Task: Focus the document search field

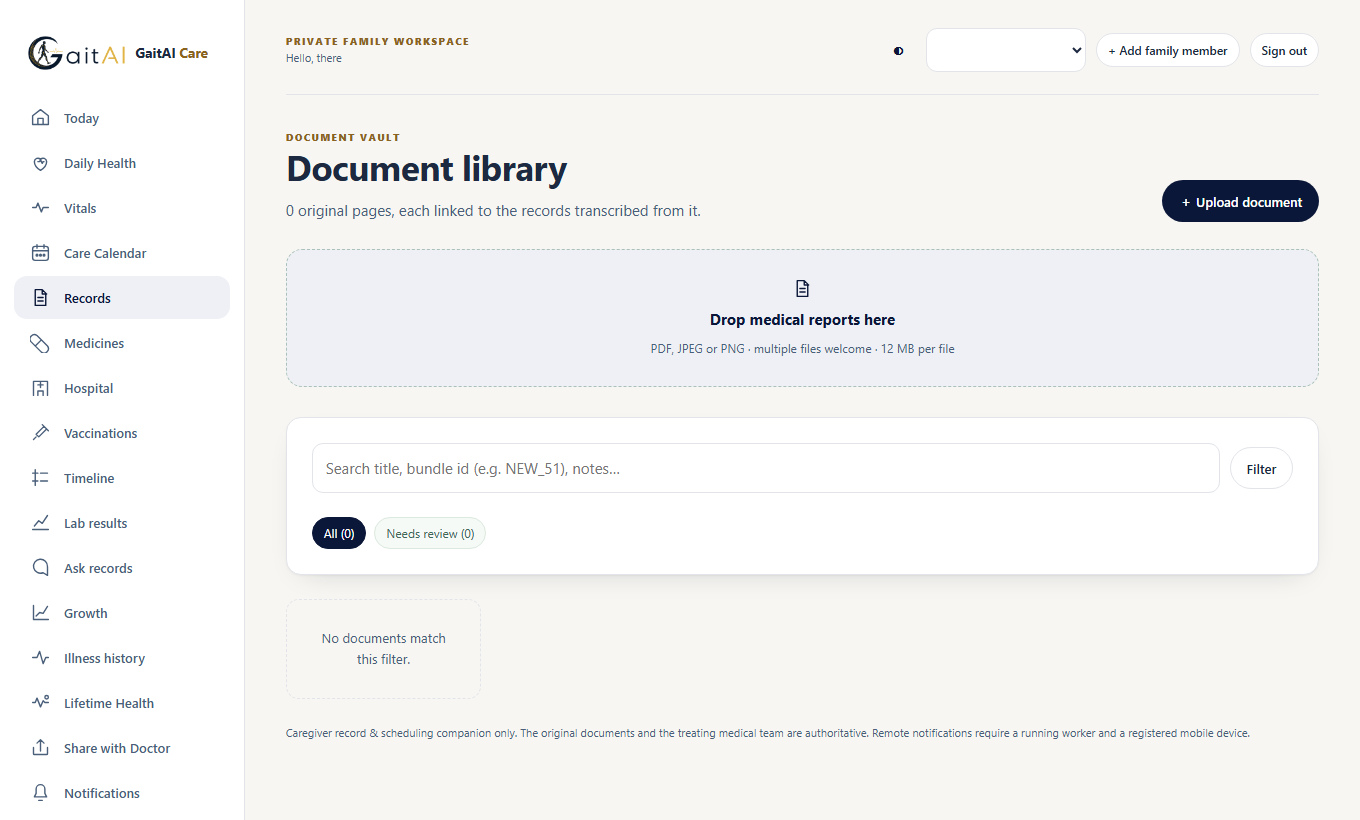Action: click(x=766, y=468)
